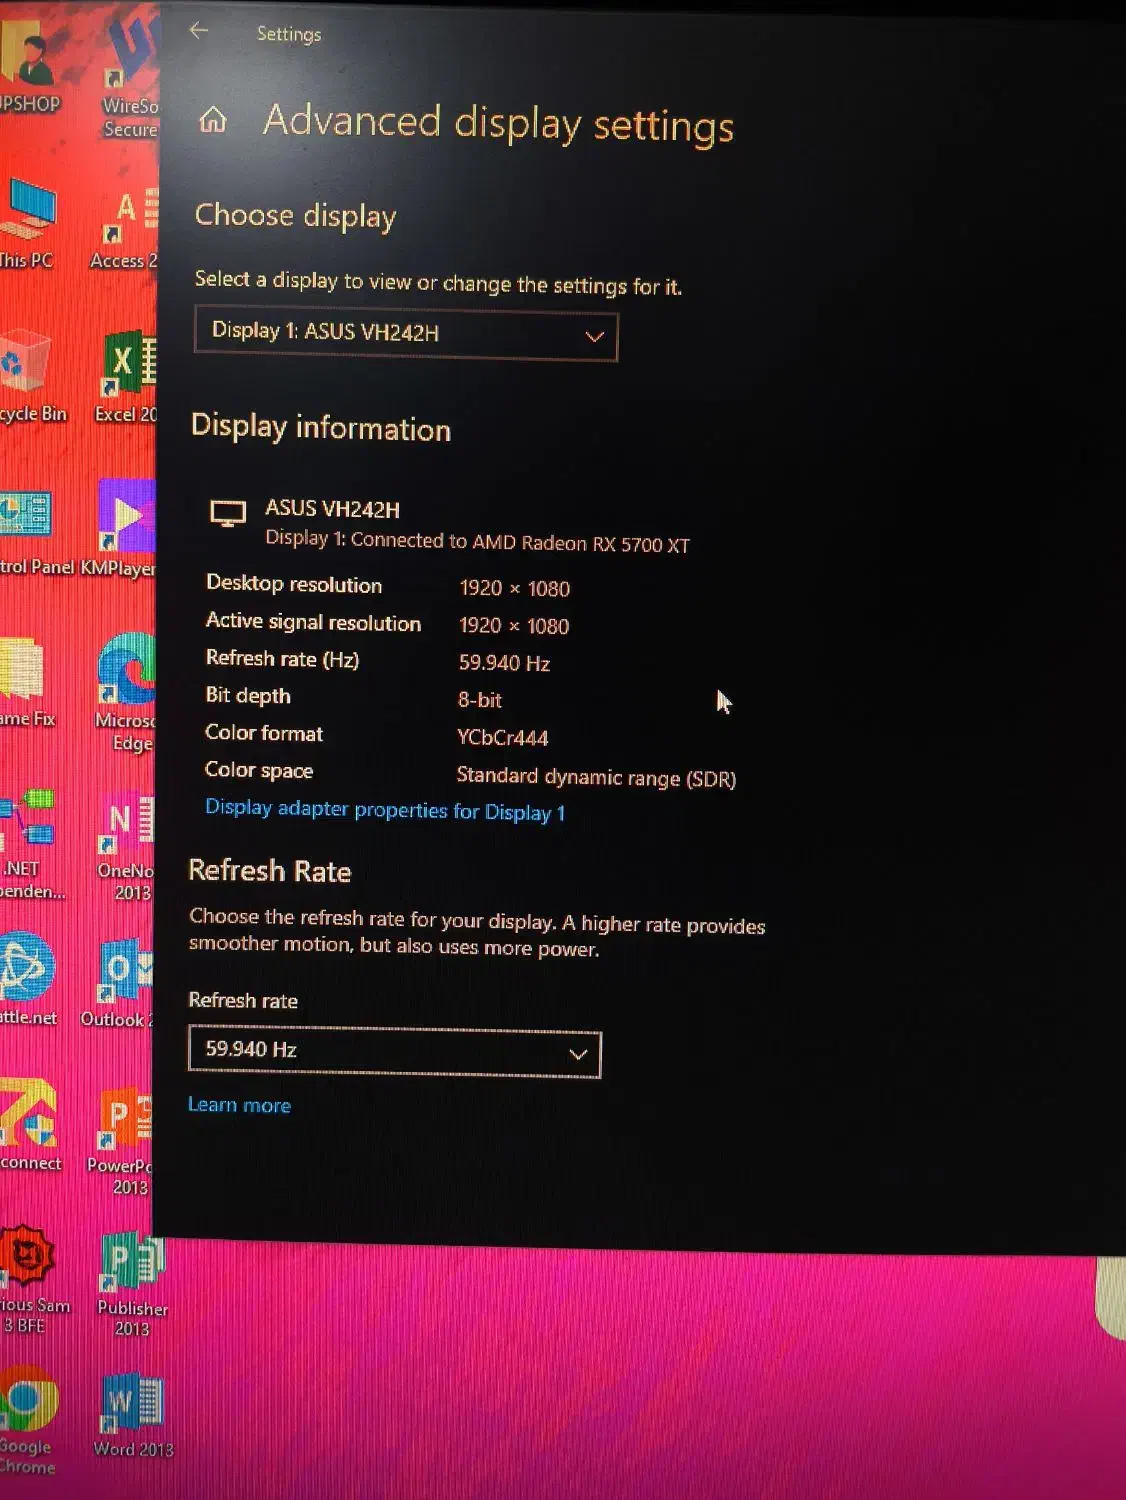Click the Display information heading

coord(321,428)
